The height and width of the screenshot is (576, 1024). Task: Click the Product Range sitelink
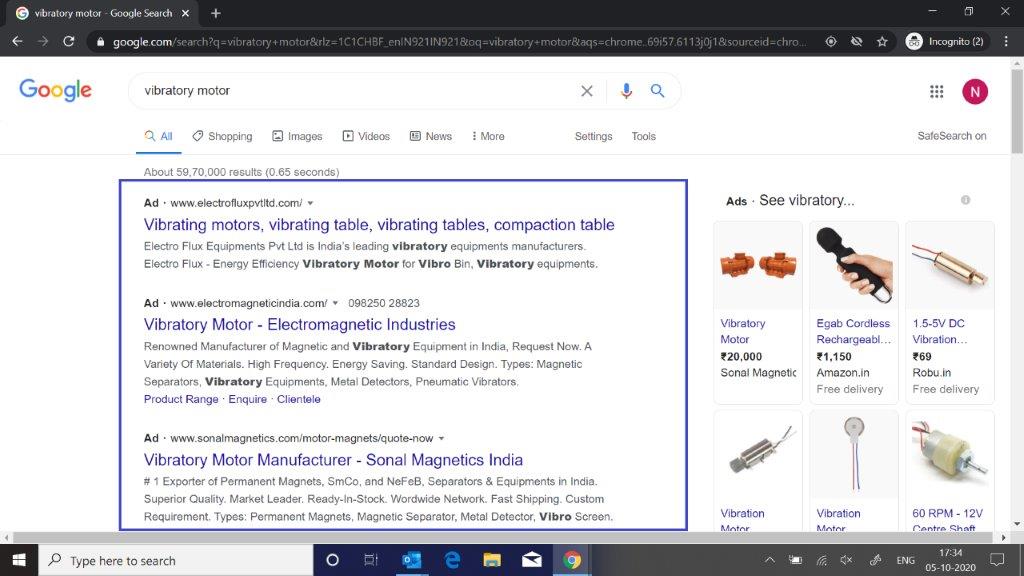point(180,399)
